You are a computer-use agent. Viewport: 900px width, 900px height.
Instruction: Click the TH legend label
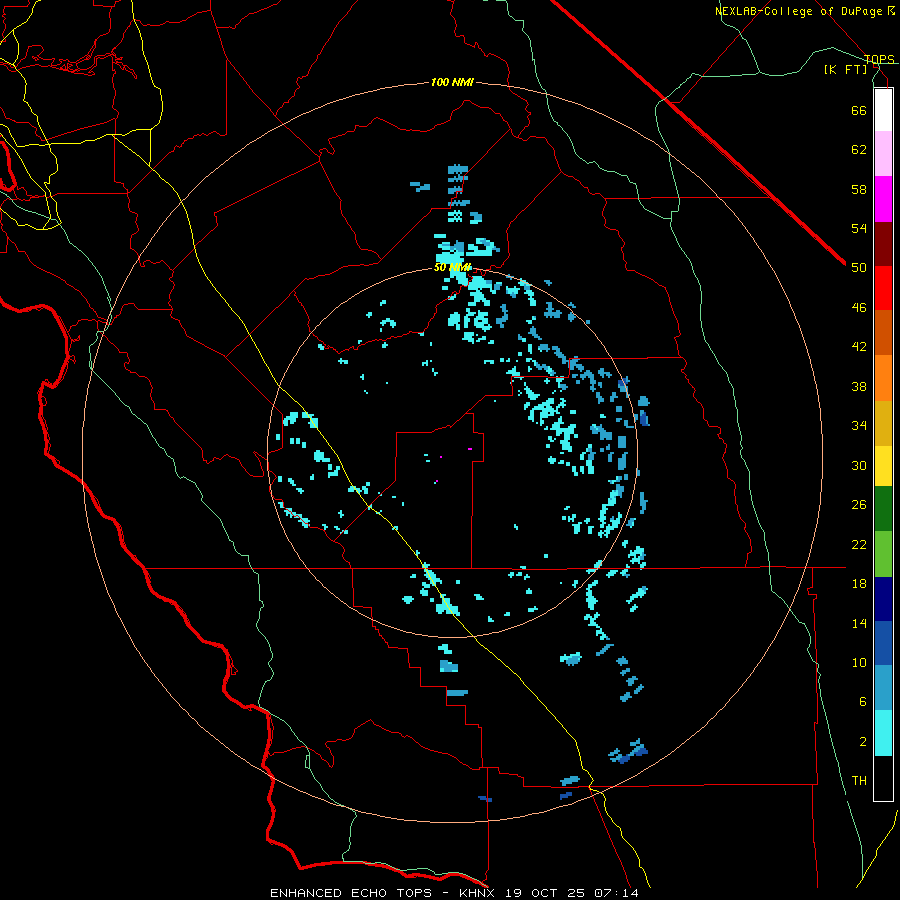[x=859, y=781]
